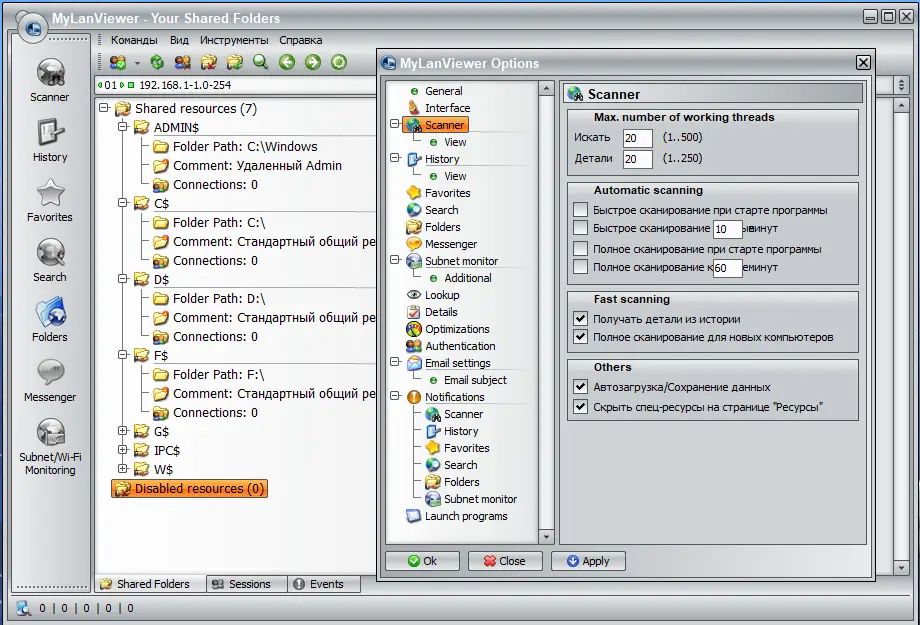Click the green forward arrow toolbar icon
Image resolution: width=920 pixels, height=625 pixels.
[313, 62]
